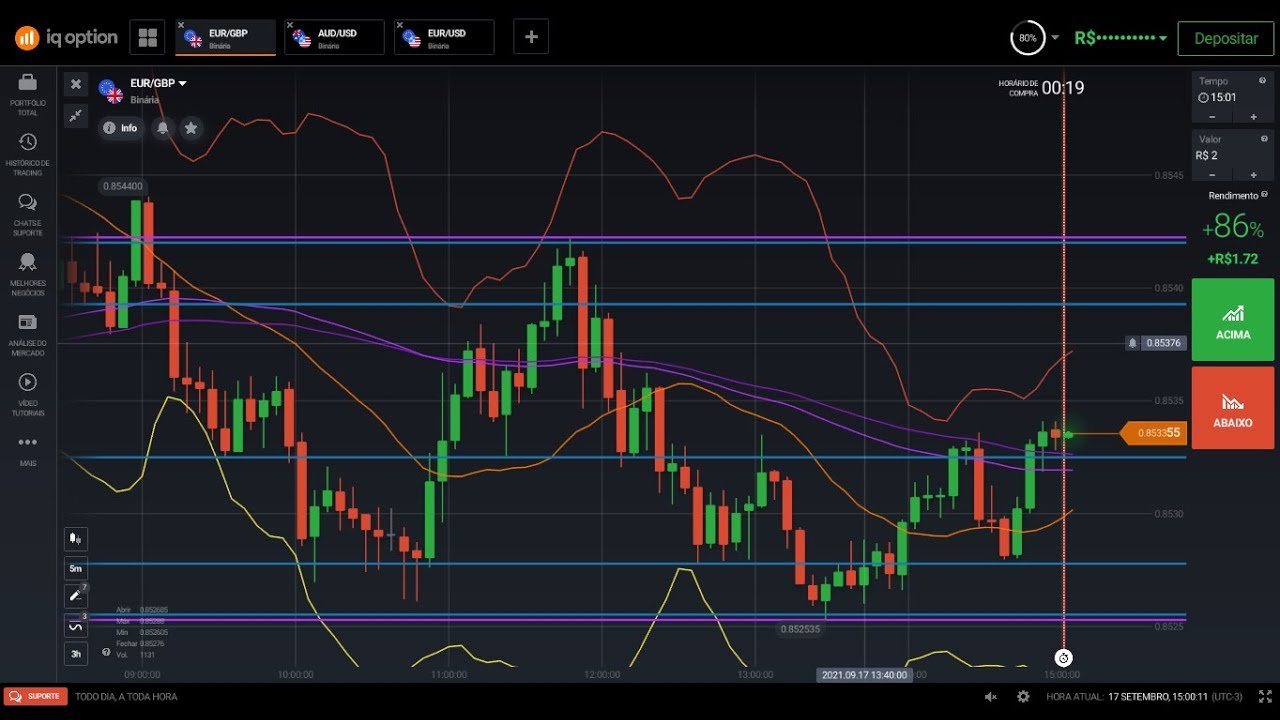1280x720 pixels.
Task: Click the Depositar button
Action: (1225, 37)
